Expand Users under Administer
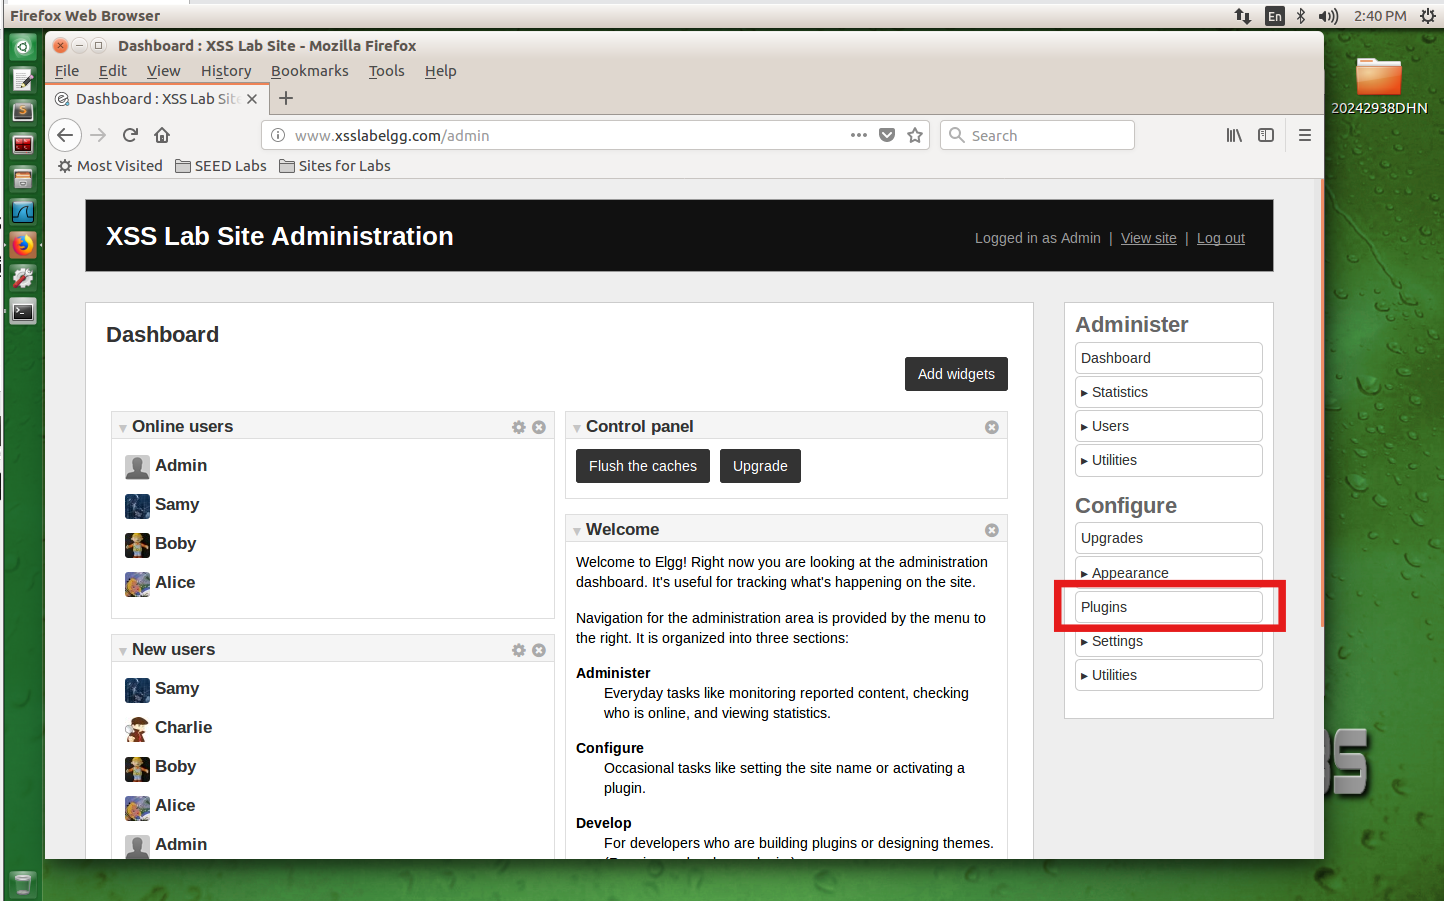 (1169, 426)
